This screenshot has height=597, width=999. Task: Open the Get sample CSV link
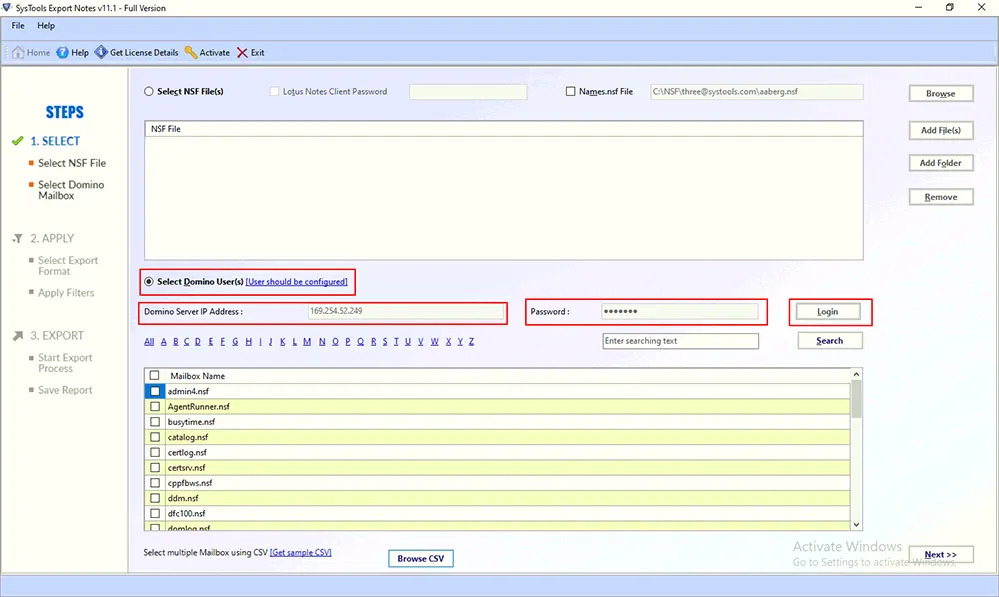tap(301, 552)
